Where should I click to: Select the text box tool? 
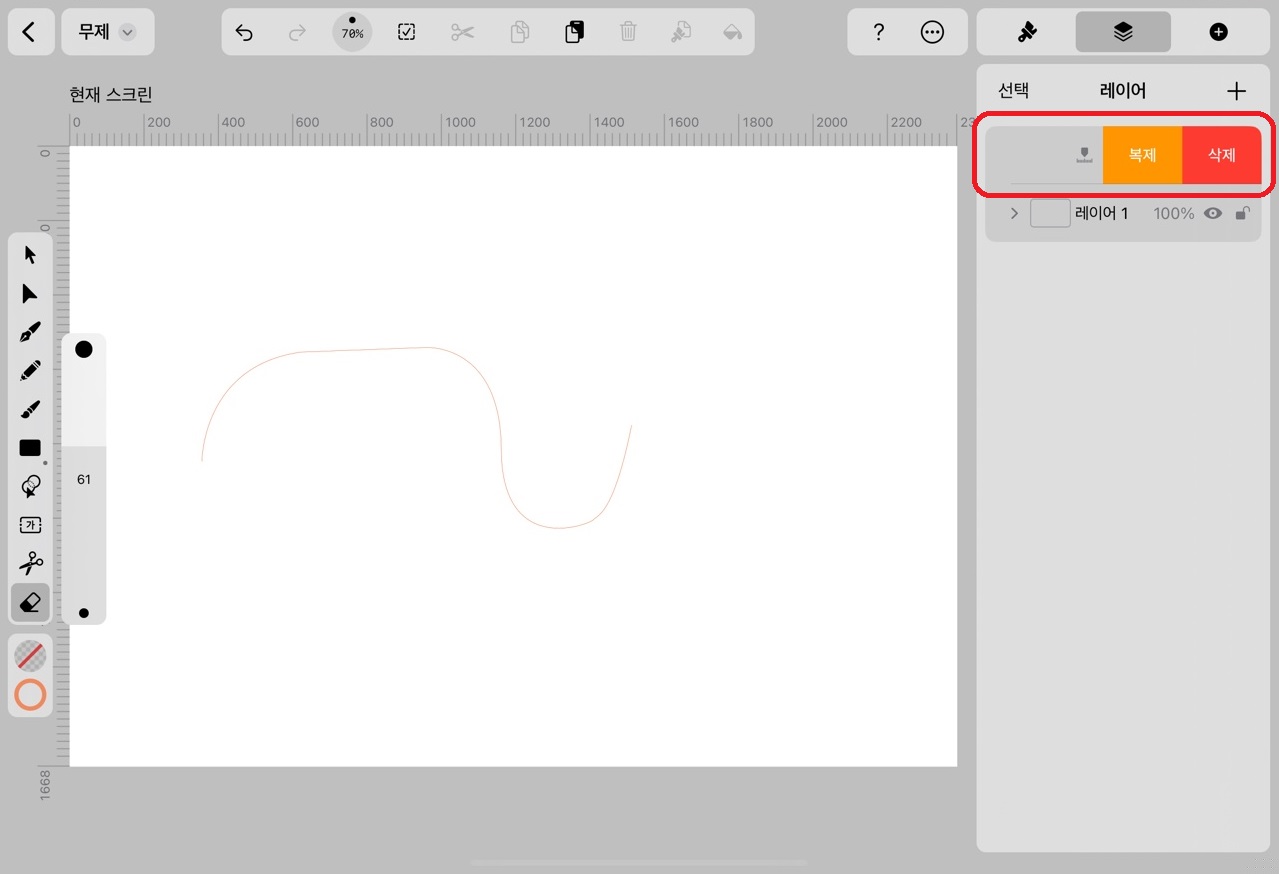point(30,525)
